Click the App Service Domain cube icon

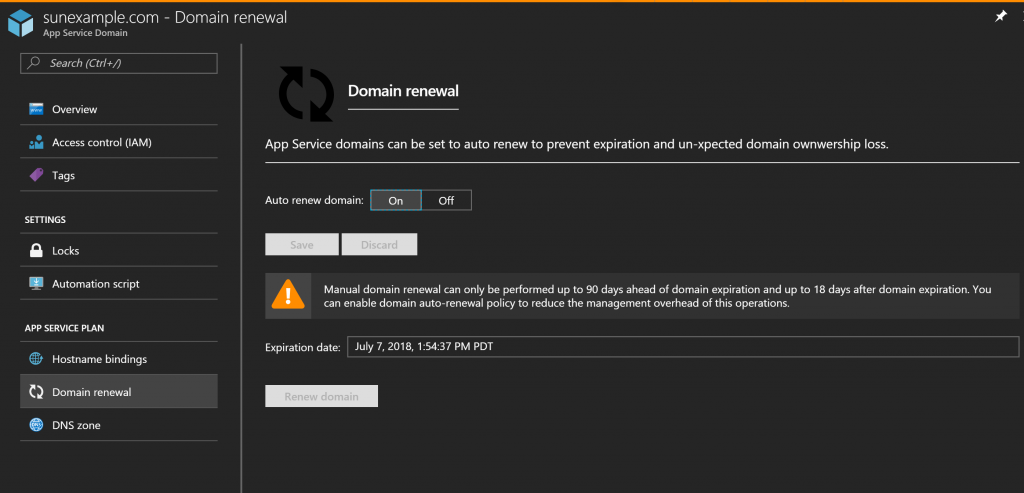(x=21, y=23)
